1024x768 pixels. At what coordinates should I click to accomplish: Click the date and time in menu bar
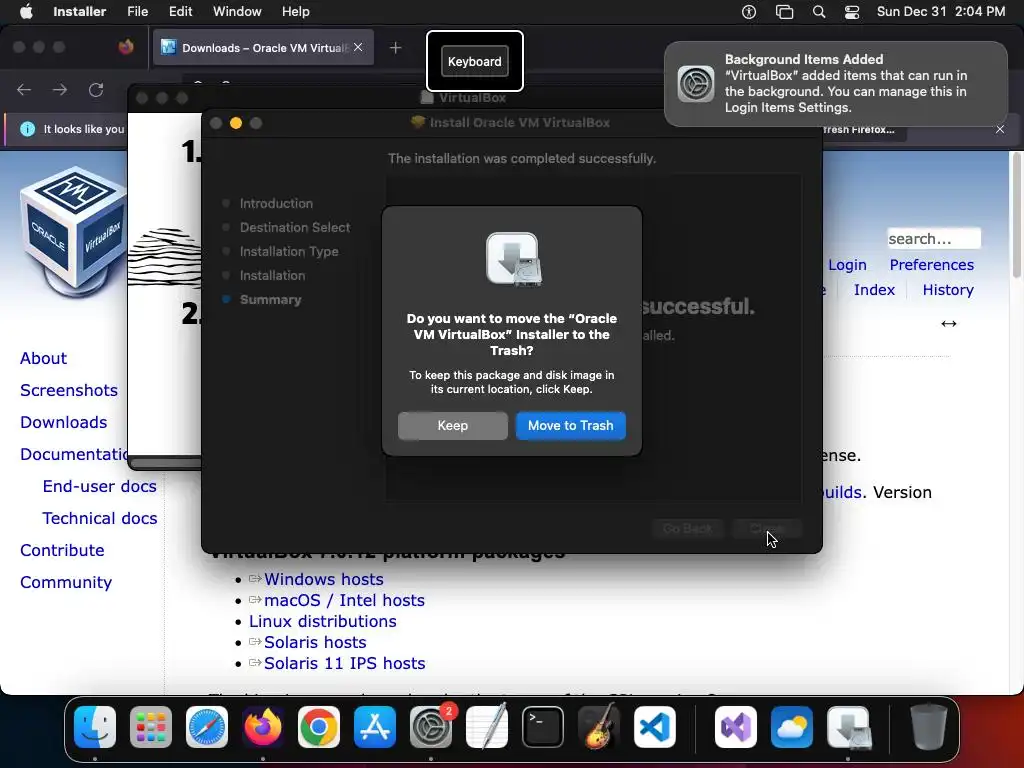(940, 11)
